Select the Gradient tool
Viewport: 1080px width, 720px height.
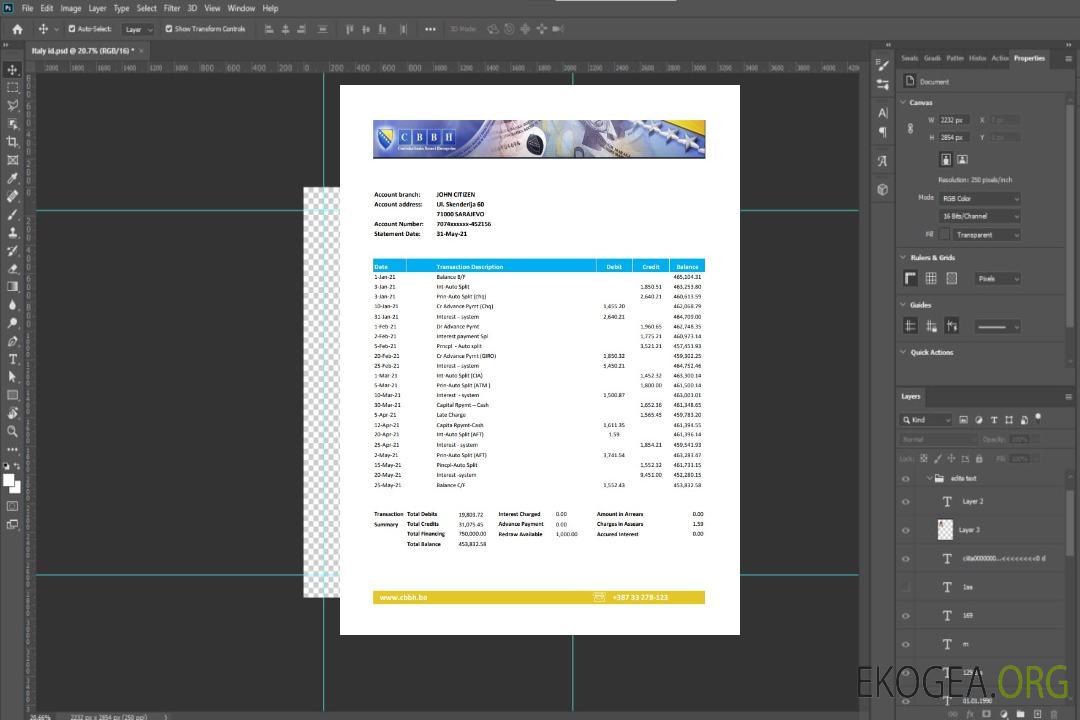[x=12, y=287]
